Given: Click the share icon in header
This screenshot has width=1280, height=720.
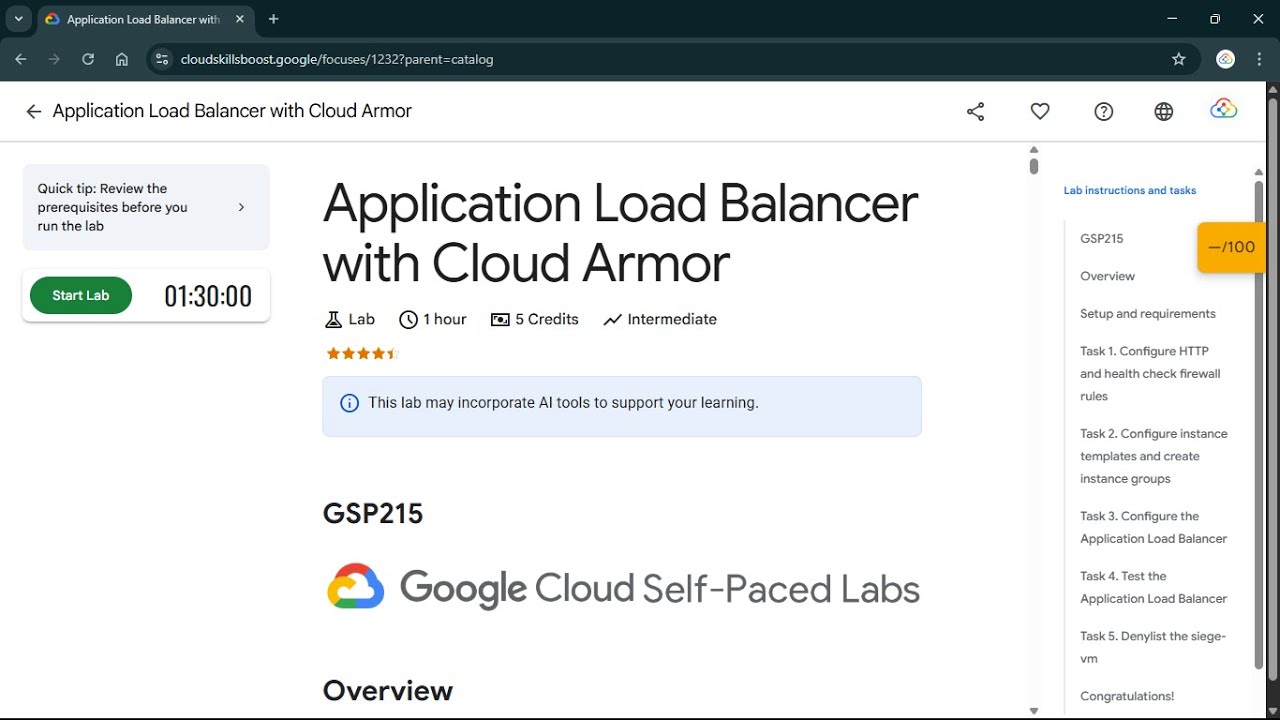Looking at the screenshot, I should [976, 112].
